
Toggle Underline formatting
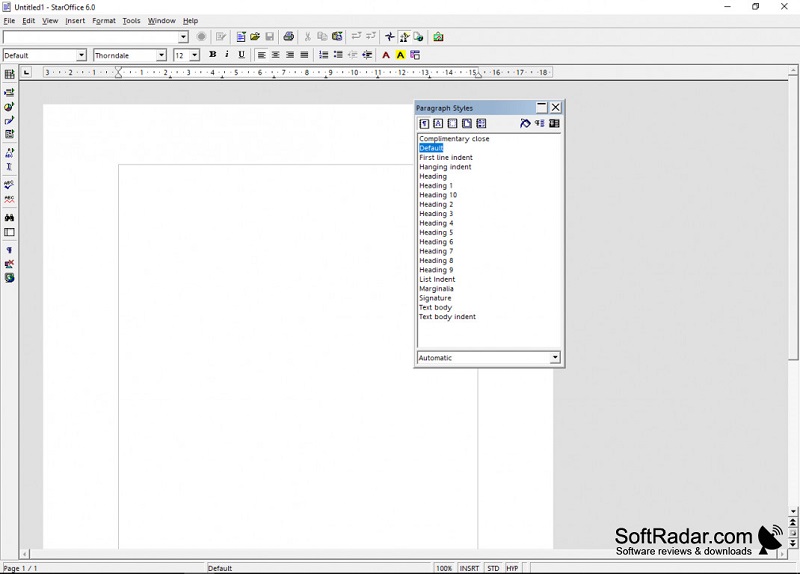point(242,55)
